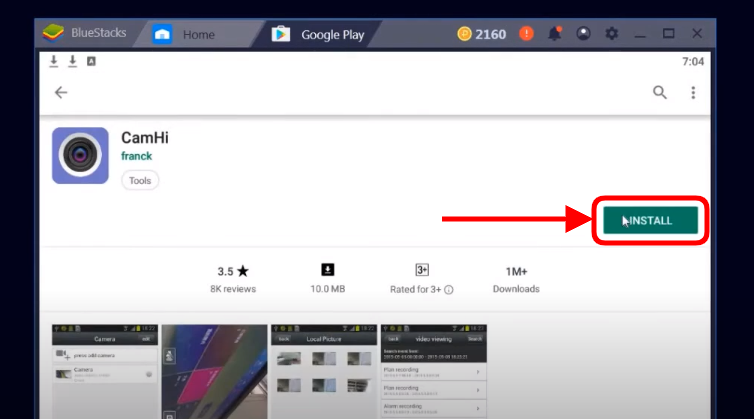Viewport: 754px width, 420px height.
Task: Open the video viewing screenshot thumbnail
Action: pos(434,371)
